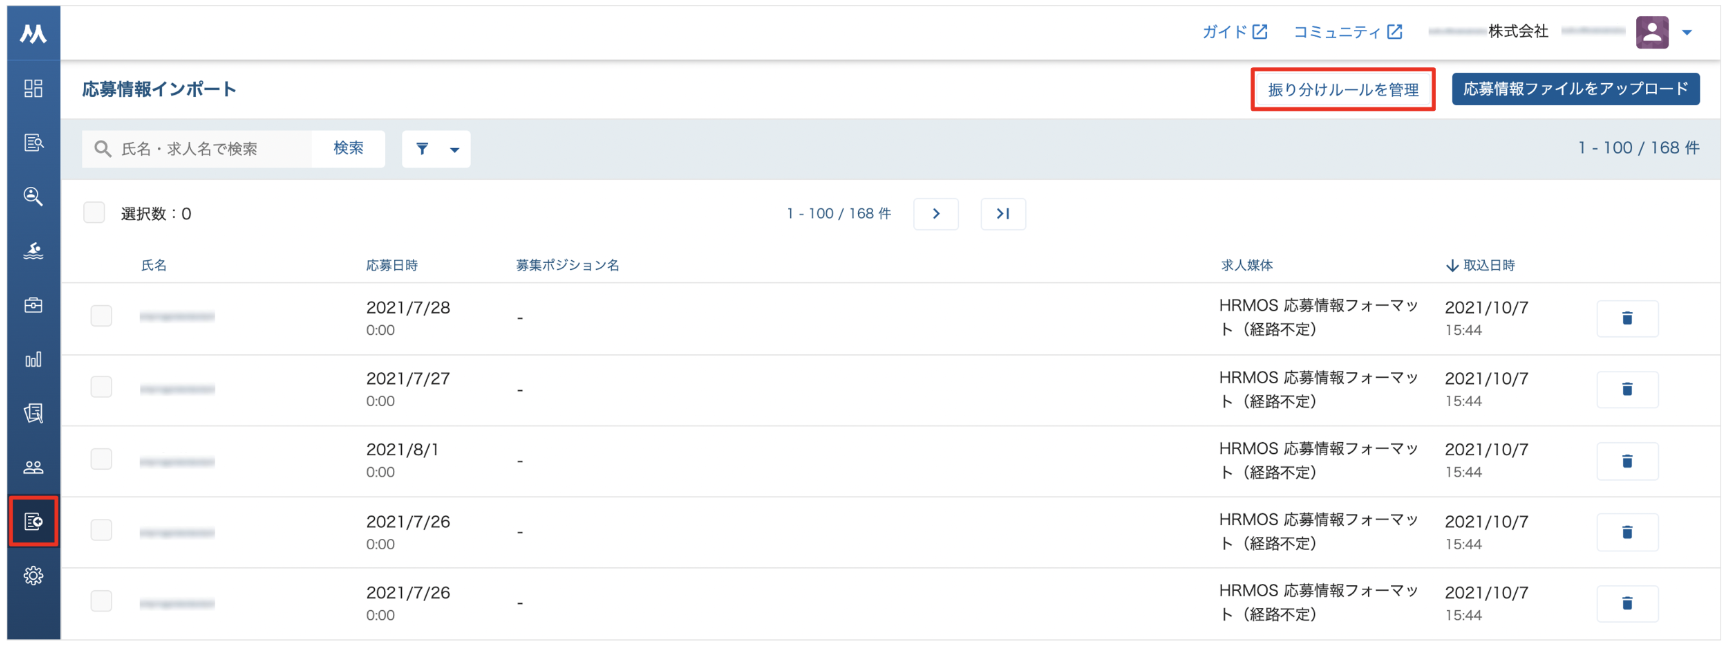The image size is (1730, 656).
Task: Click 求人媒体 text in the 2021/8/1 row
Action: 1318,460
